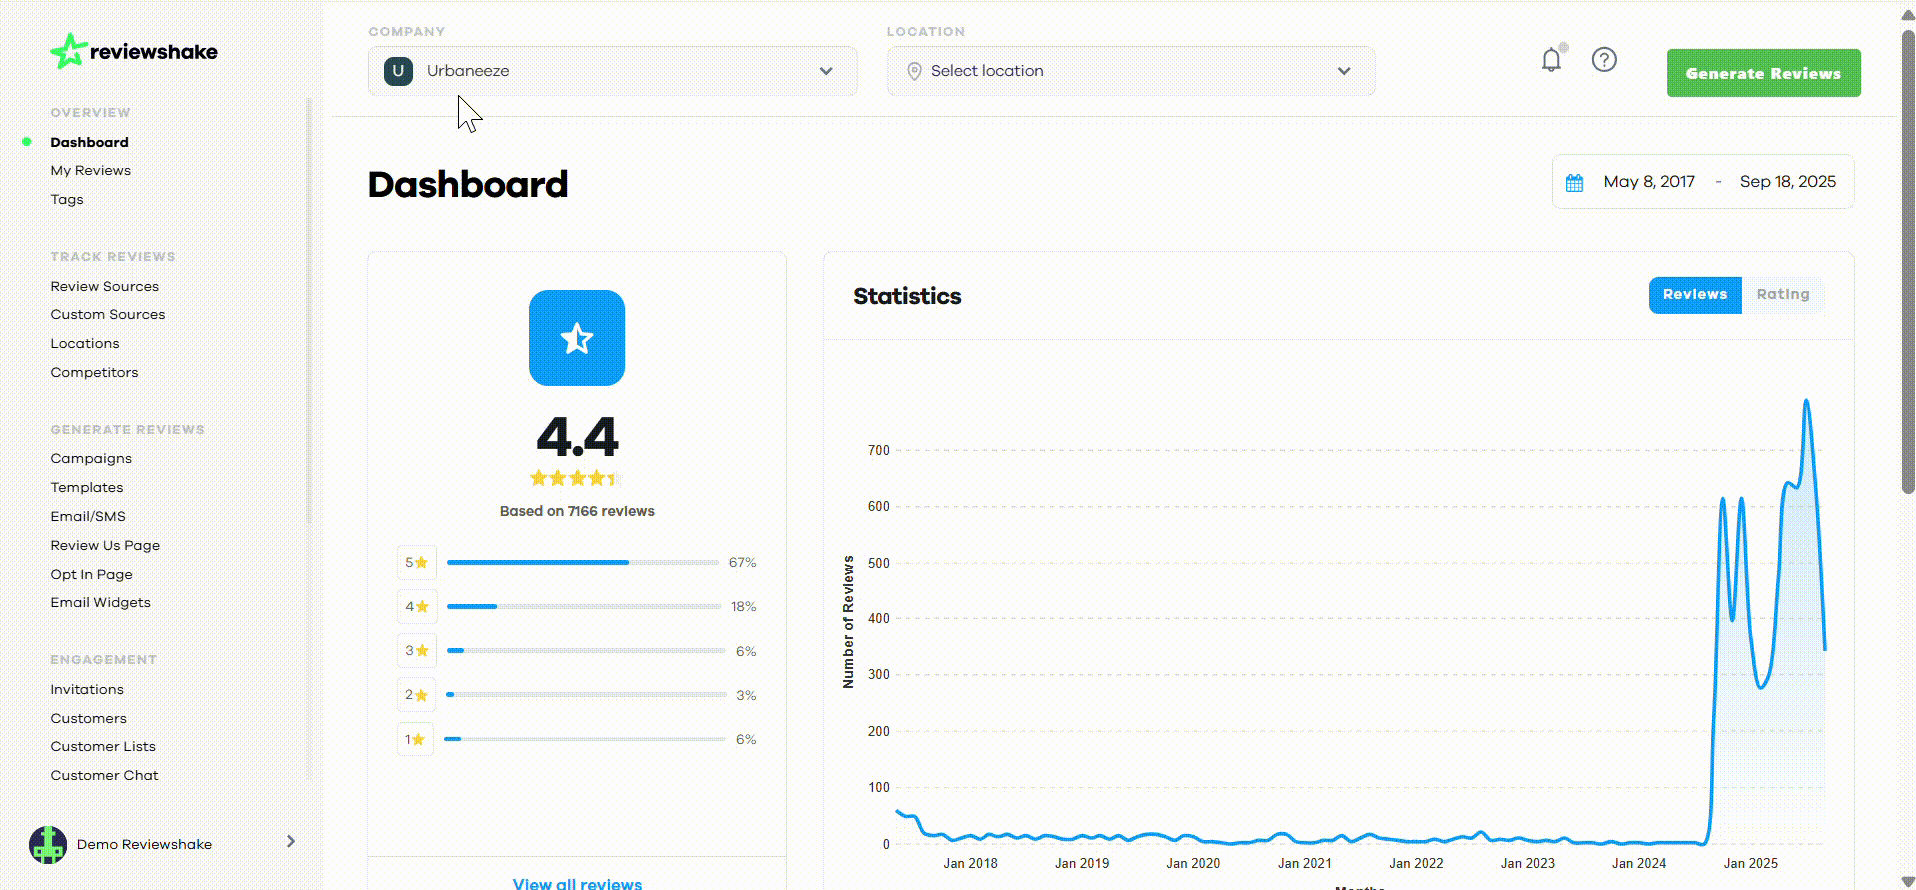Click the Jan 2018 axis label
1916x890 pixels.
point(970,863)
